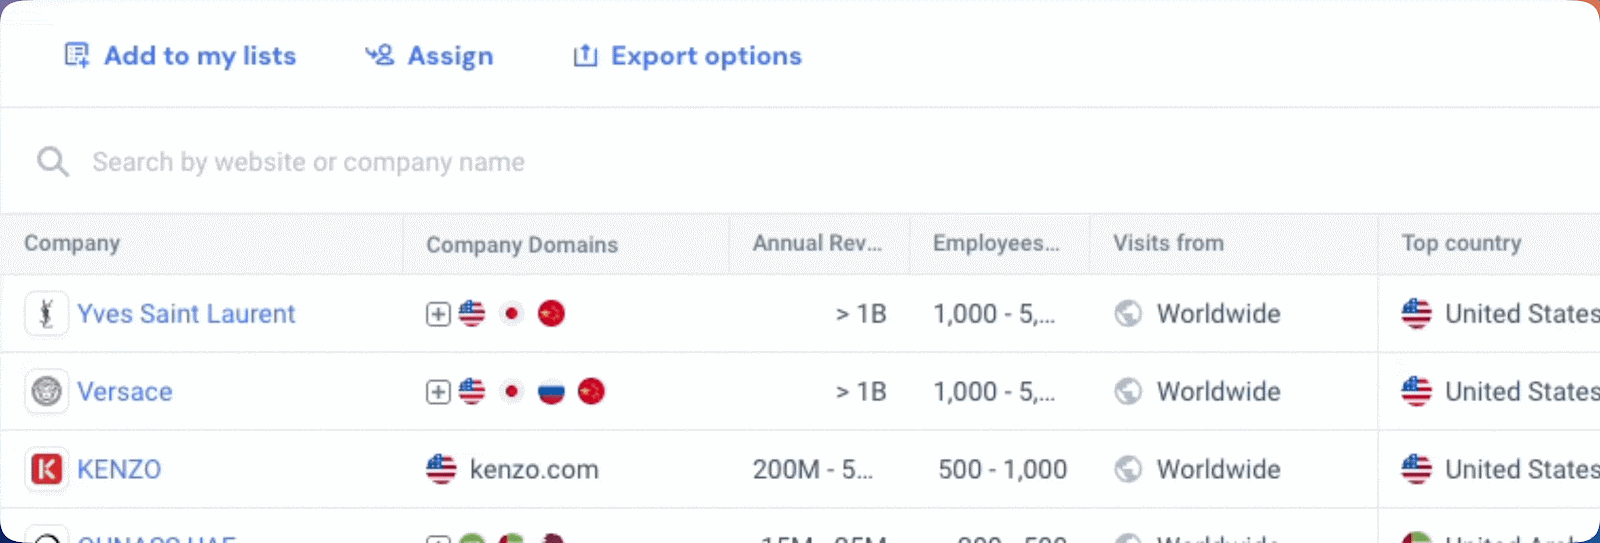
Task: Click the Assign button label
Action: coord(450,56)
